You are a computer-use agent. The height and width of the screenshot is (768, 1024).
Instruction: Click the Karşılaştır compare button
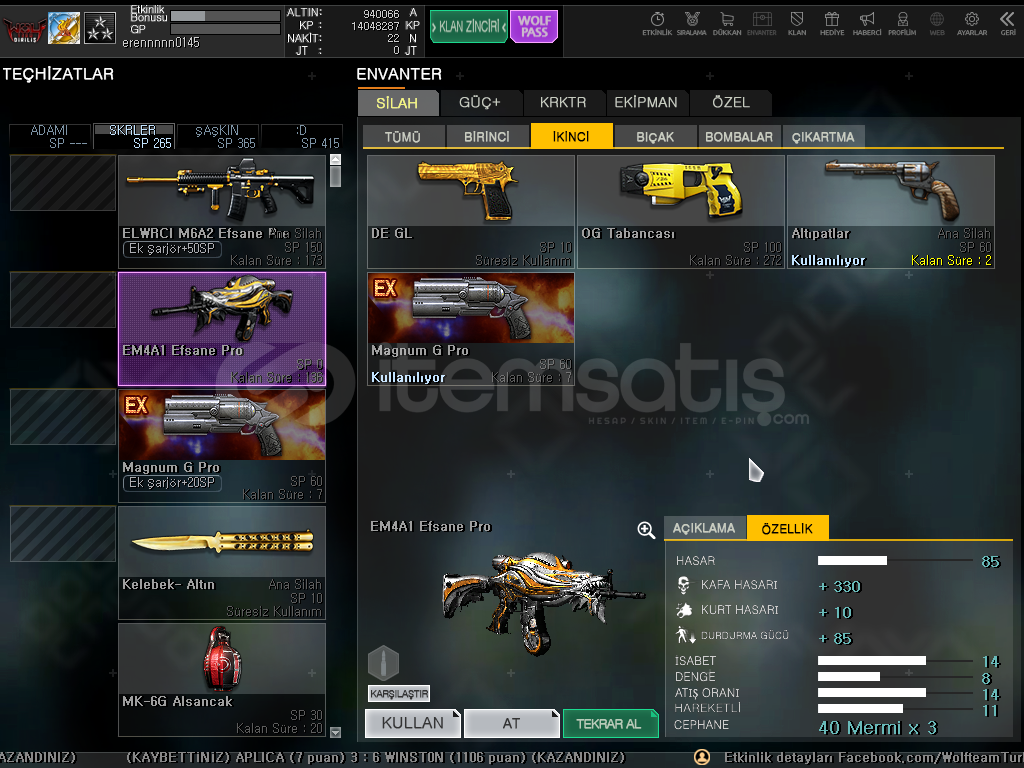click(399, 694)
